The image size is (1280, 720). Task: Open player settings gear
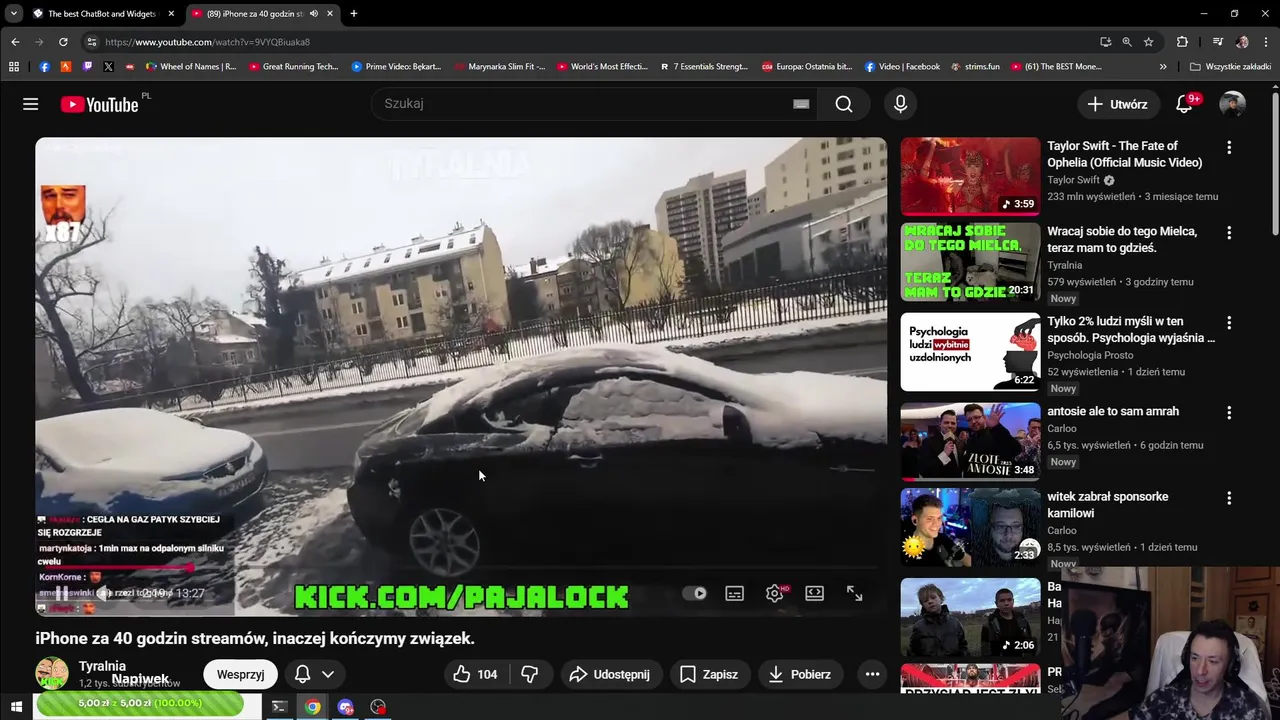click(775, 593)
